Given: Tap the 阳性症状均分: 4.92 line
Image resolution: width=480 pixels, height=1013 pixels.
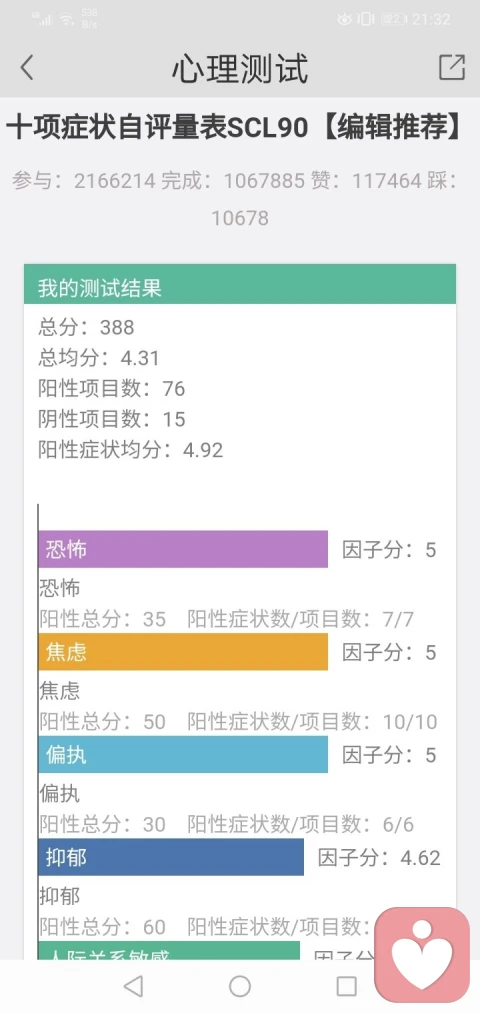Looking at the screenshot, I should coord(130,450).
